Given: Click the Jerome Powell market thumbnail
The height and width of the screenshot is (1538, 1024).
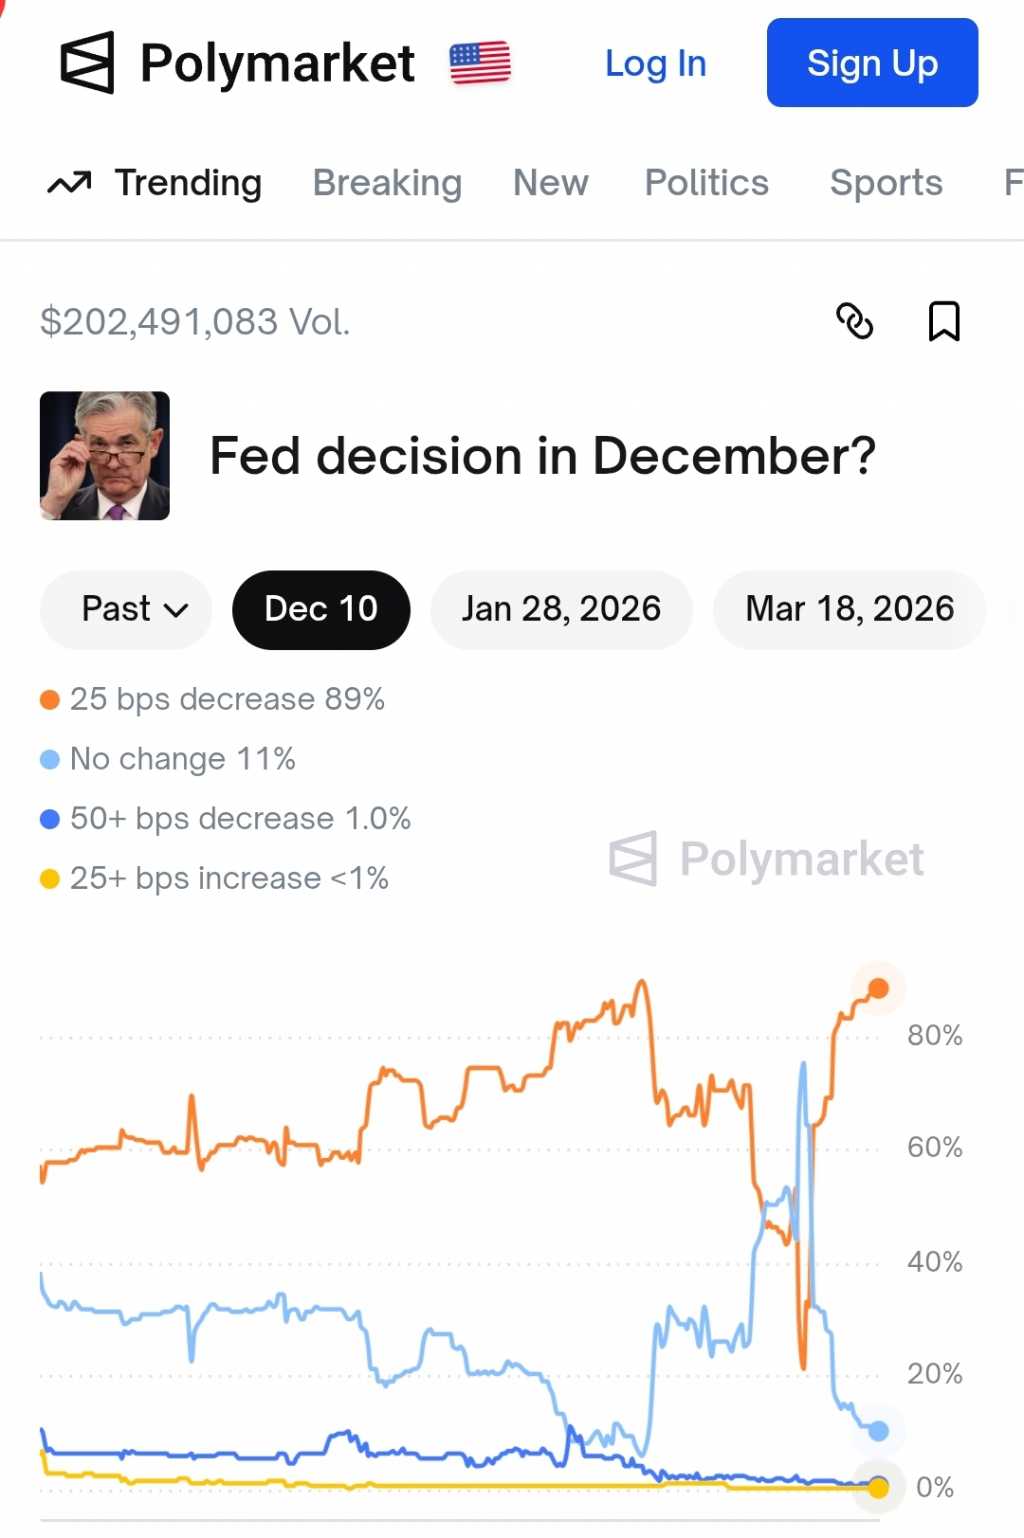Looking at the screenshot, I should pos(105,456).
